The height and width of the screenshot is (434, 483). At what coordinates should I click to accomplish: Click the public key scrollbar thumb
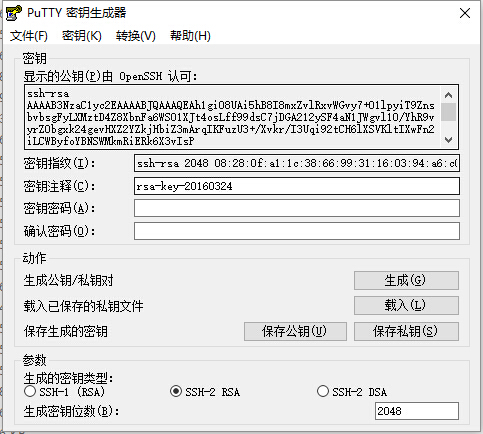(449, 112)
